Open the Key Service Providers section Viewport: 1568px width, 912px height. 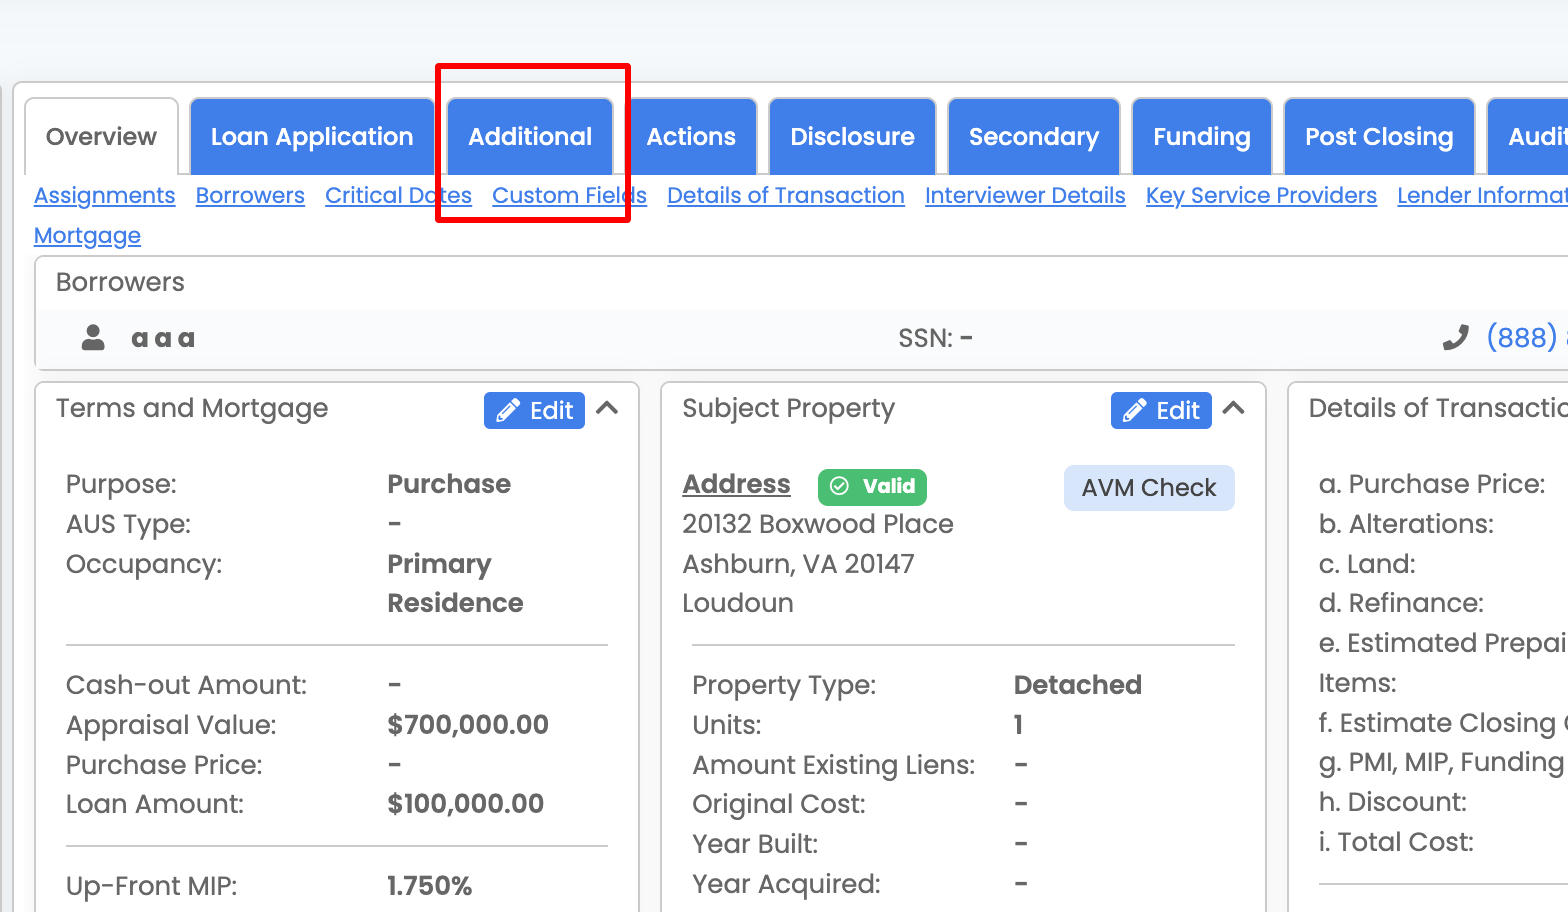click(x=1260, y=195)
